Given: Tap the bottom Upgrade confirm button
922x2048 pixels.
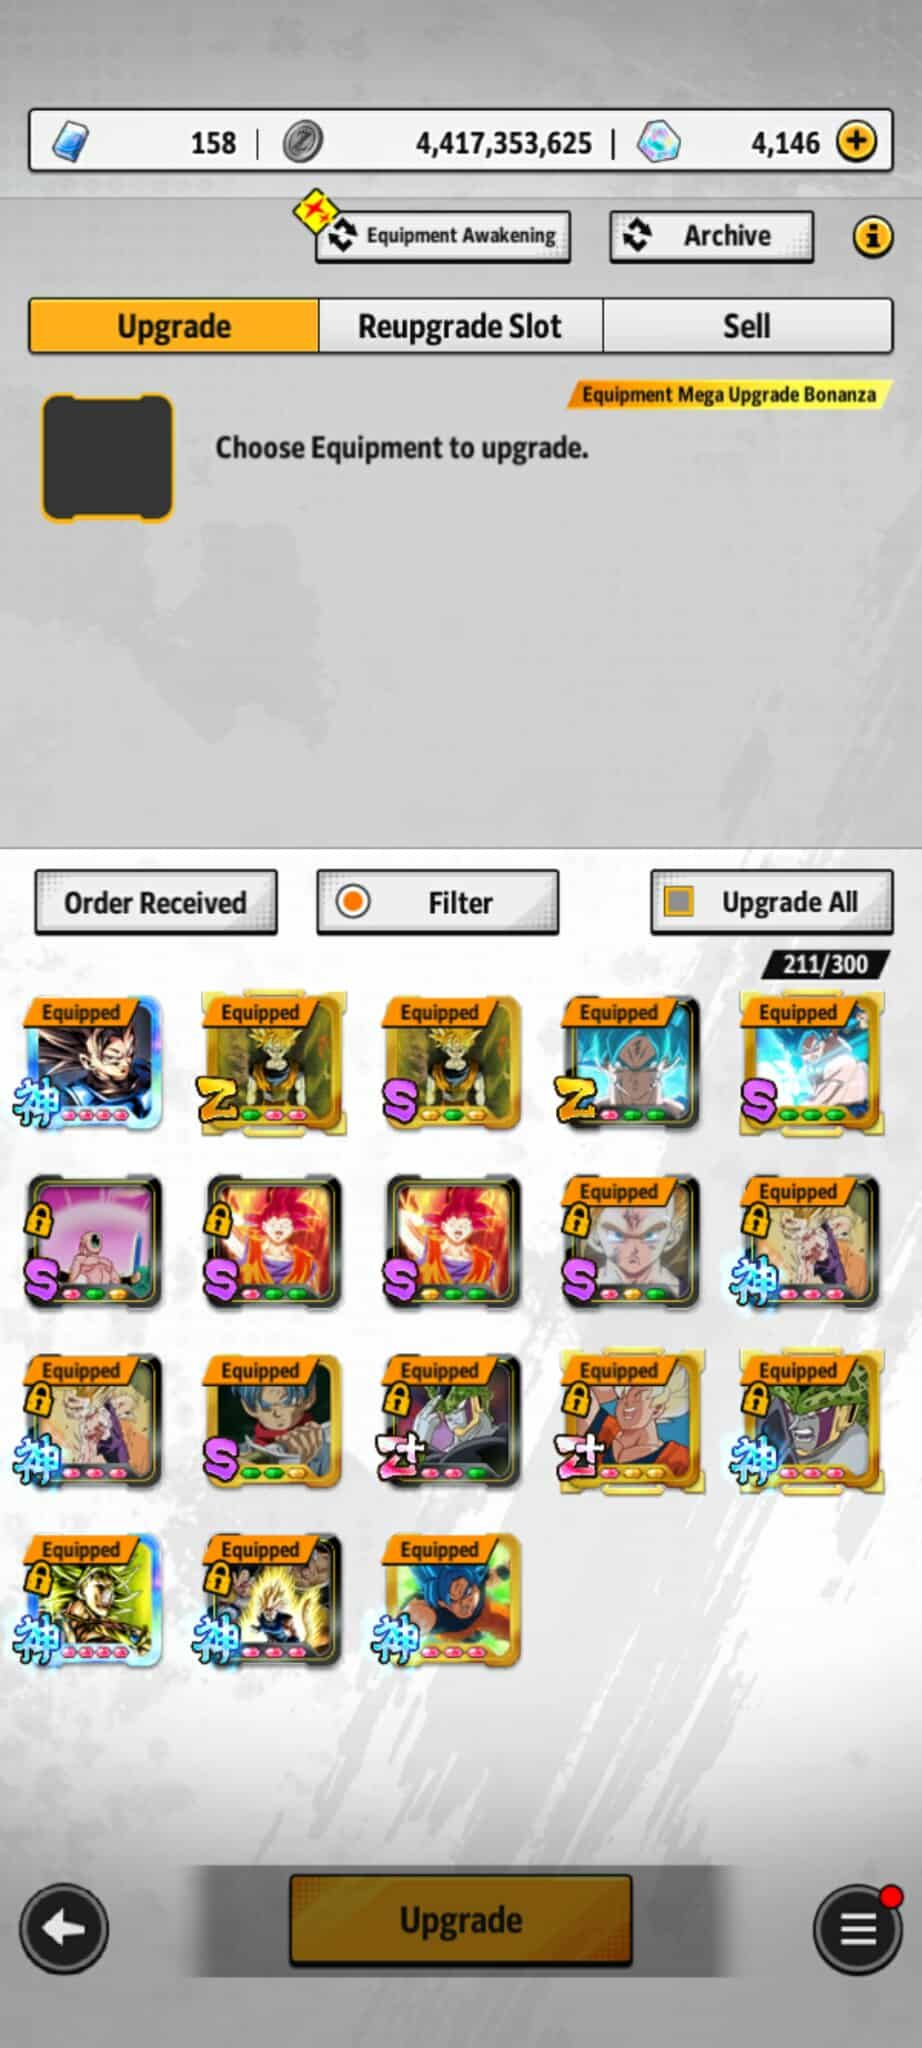Looking at the screenshot, I should point(461,1920).
